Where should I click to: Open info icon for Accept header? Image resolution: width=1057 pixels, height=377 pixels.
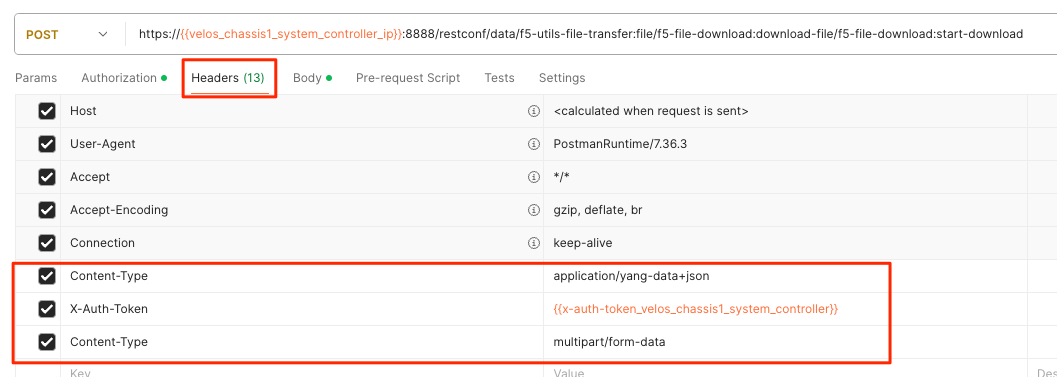pyautogui.click(x=533, y=177)
